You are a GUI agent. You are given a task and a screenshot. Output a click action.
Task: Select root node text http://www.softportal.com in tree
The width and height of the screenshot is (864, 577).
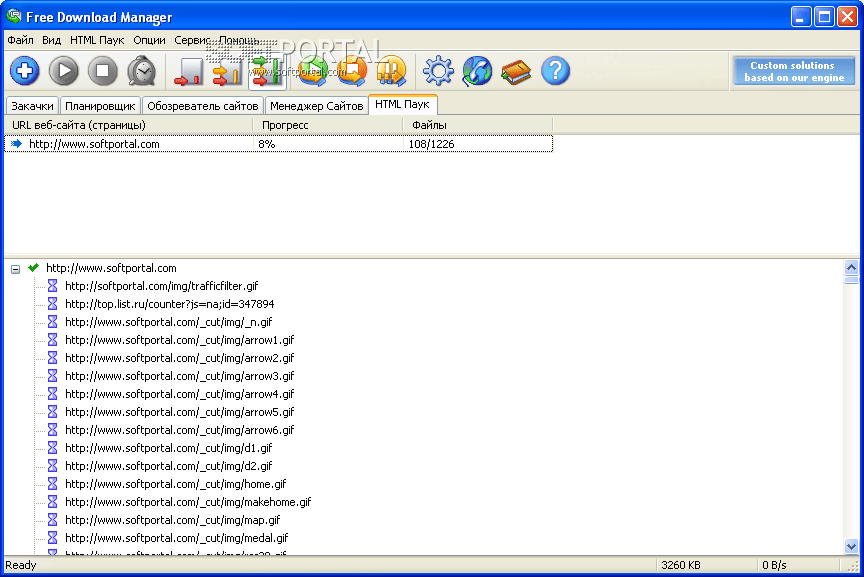(111, 268)
